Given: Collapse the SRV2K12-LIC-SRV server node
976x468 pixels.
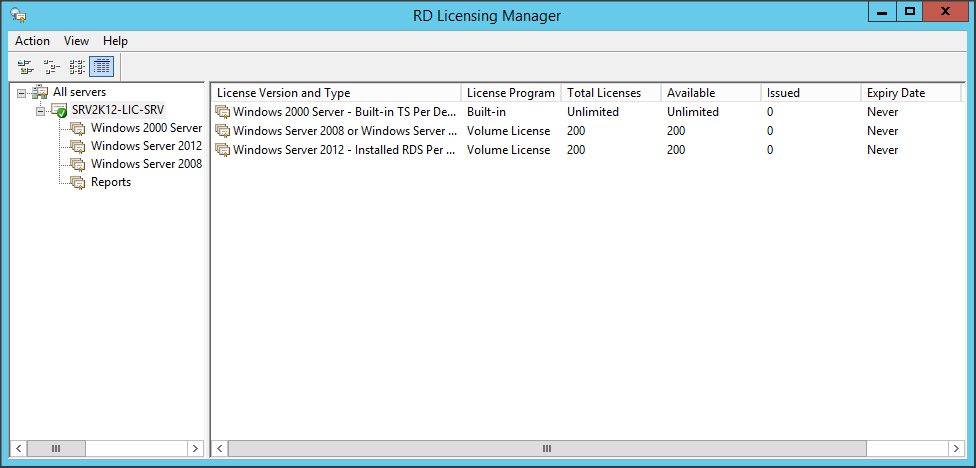Looking at the screenshot, I should tap(40, 111).
